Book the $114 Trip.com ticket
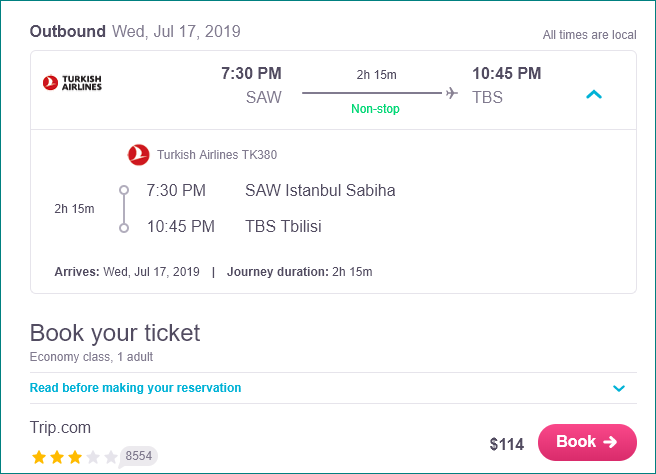The width and height of the screenshot is (656, 474). 587,442
